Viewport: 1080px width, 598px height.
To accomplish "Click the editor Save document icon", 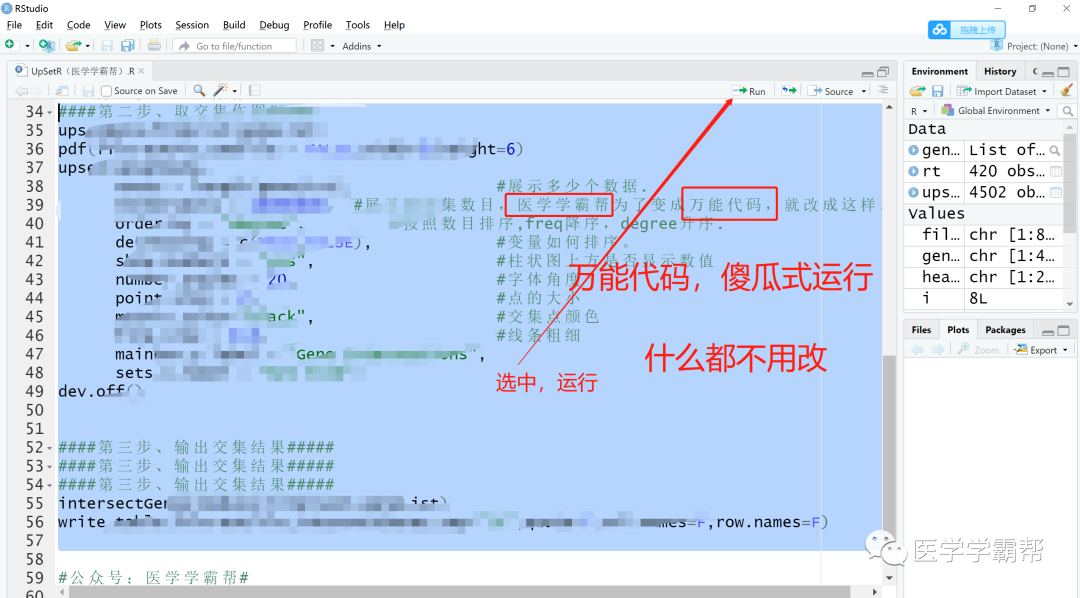I will (88, 91).
